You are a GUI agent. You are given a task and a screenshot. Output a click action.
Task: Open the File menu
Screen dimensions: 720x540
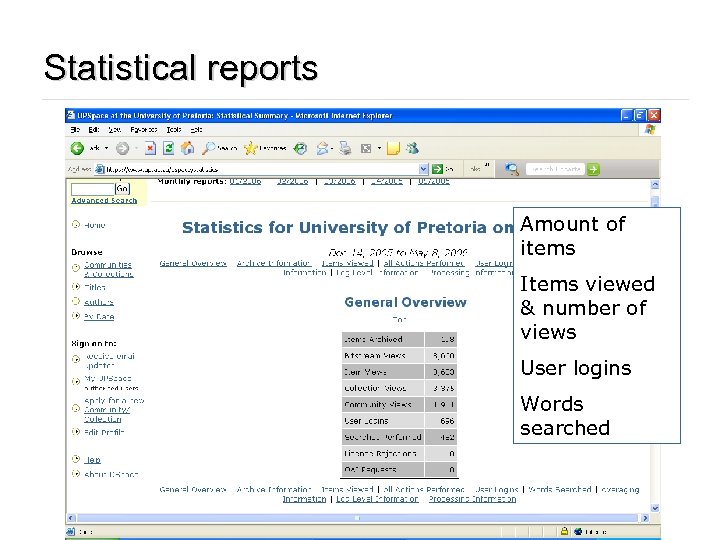point(75,130)
